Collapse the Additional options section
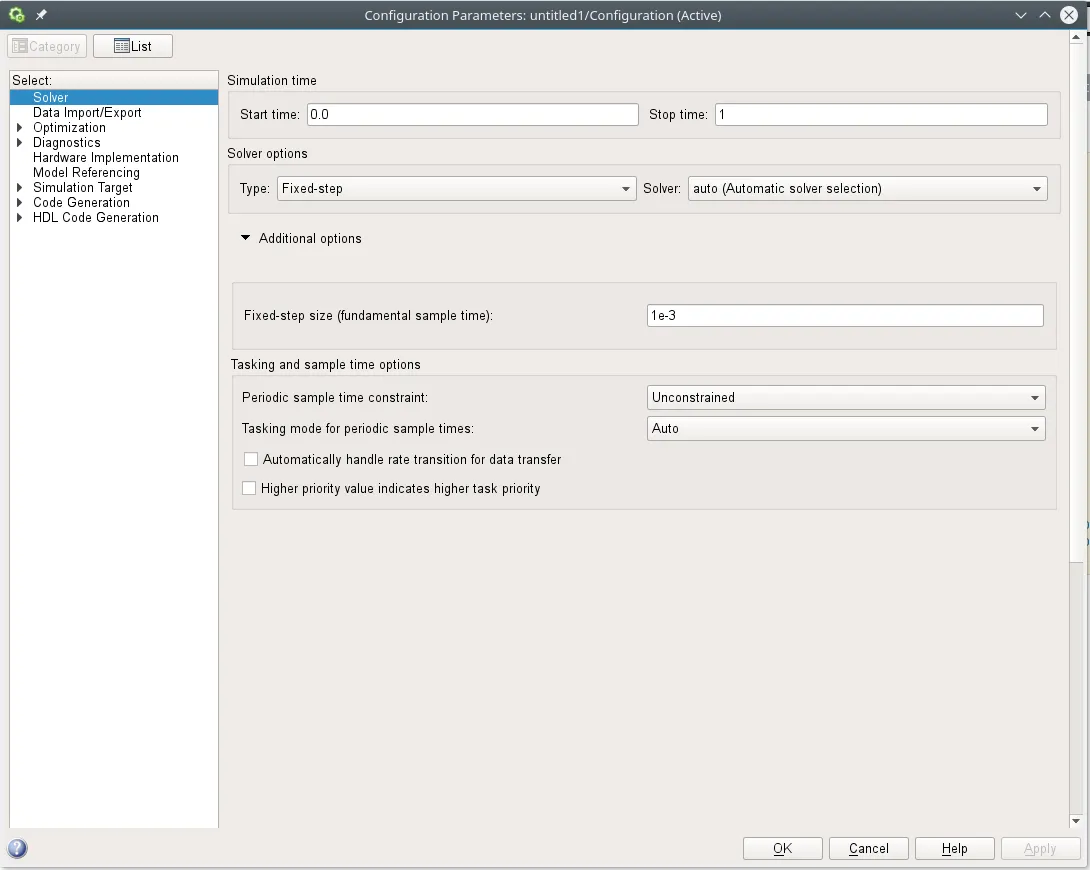 point(245,238)
